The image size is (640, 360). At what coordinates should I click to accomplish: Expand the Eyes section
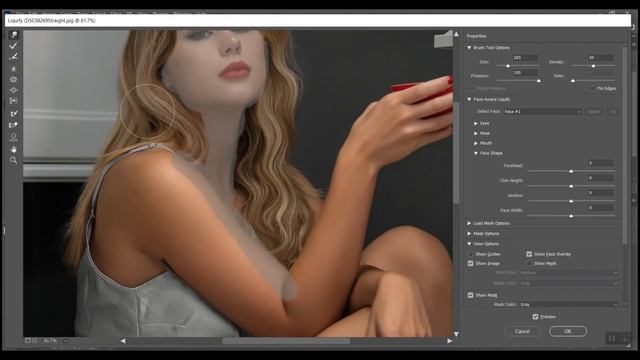476,123
